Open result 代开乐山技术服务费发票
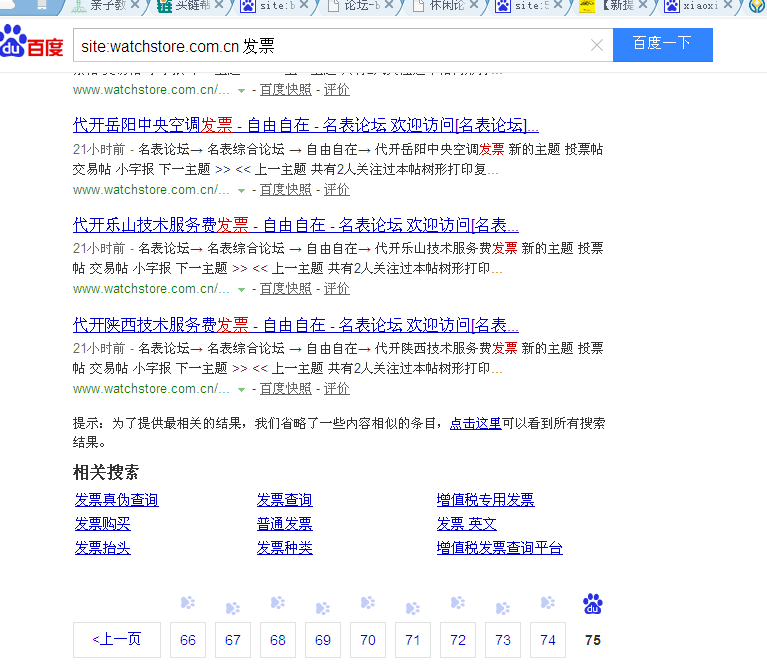The width and height of the screenshot is (767, 670). 295,225
